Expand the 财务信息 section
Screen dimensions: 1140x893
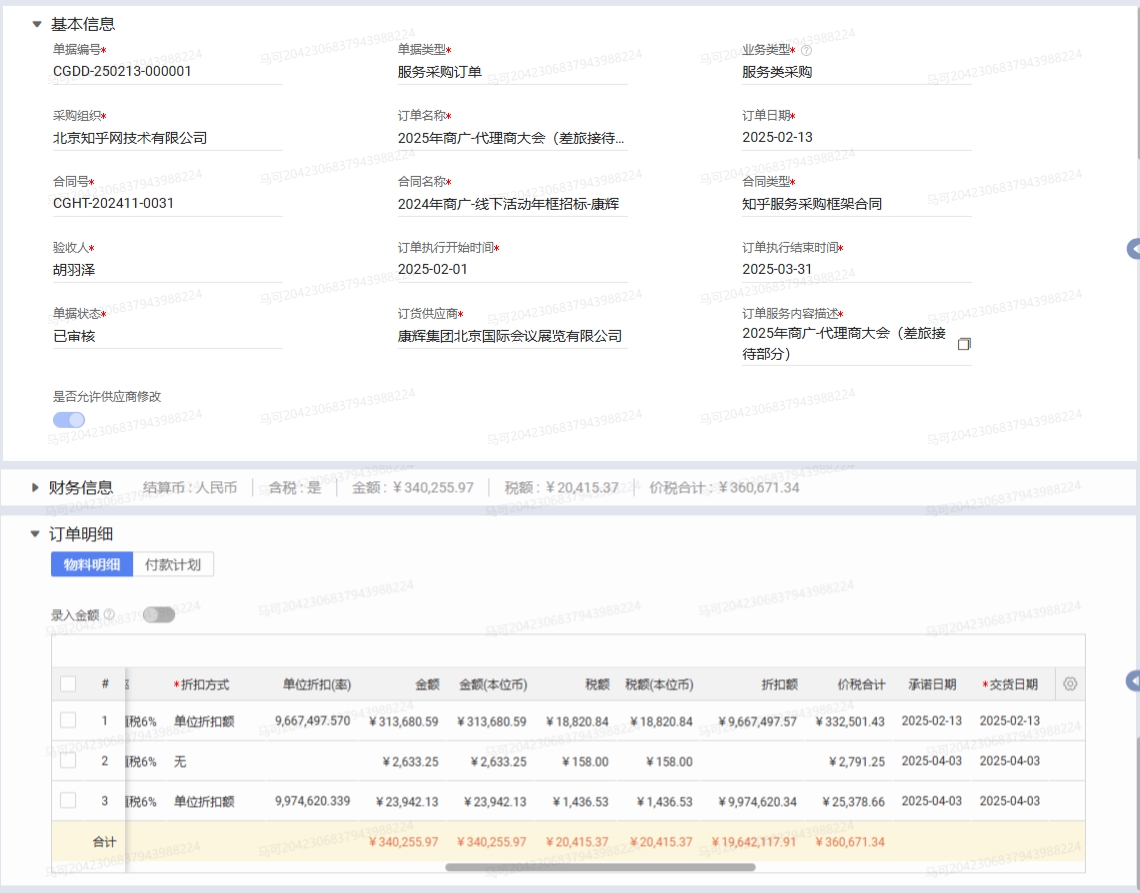coord(36,488)
